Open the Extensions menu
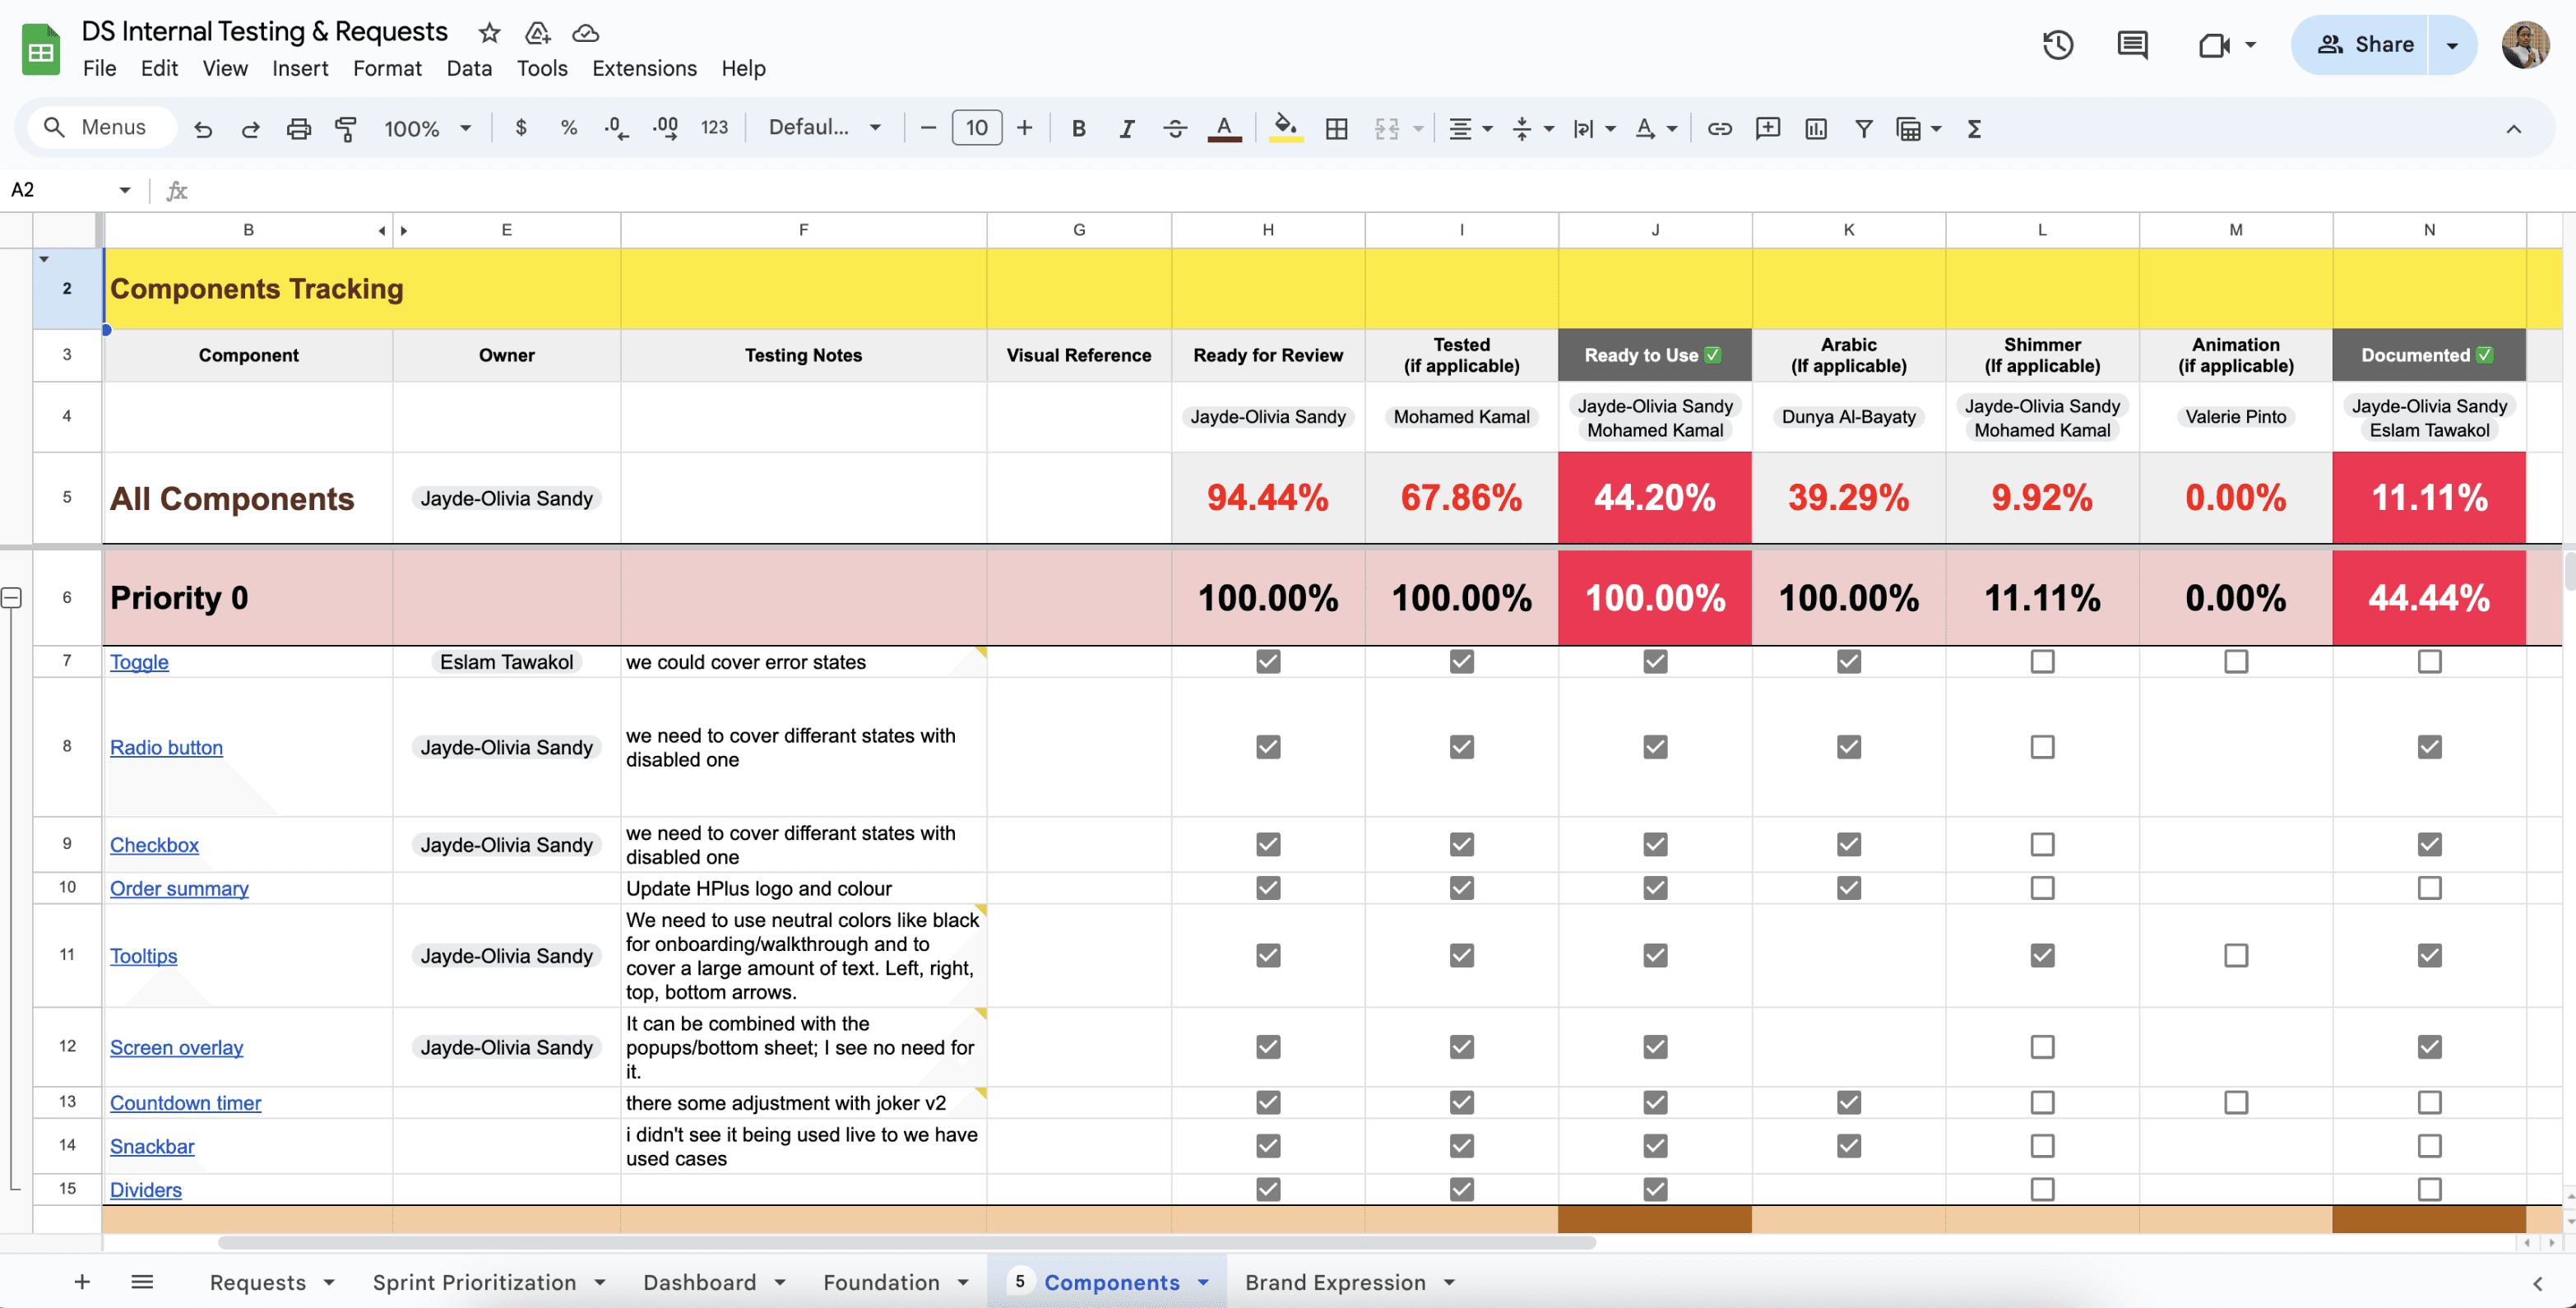Screen dimensions: 2576x1308 644,68
